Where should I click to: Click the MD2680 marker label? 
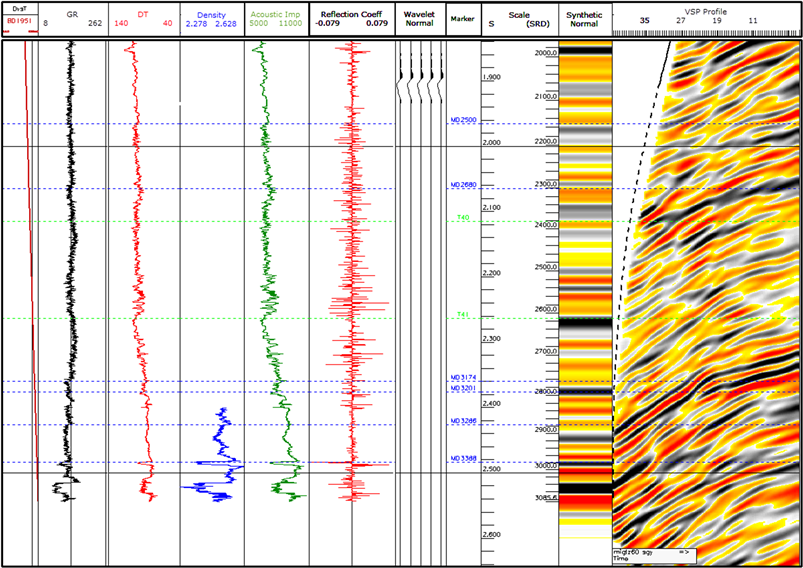(464, 185)
